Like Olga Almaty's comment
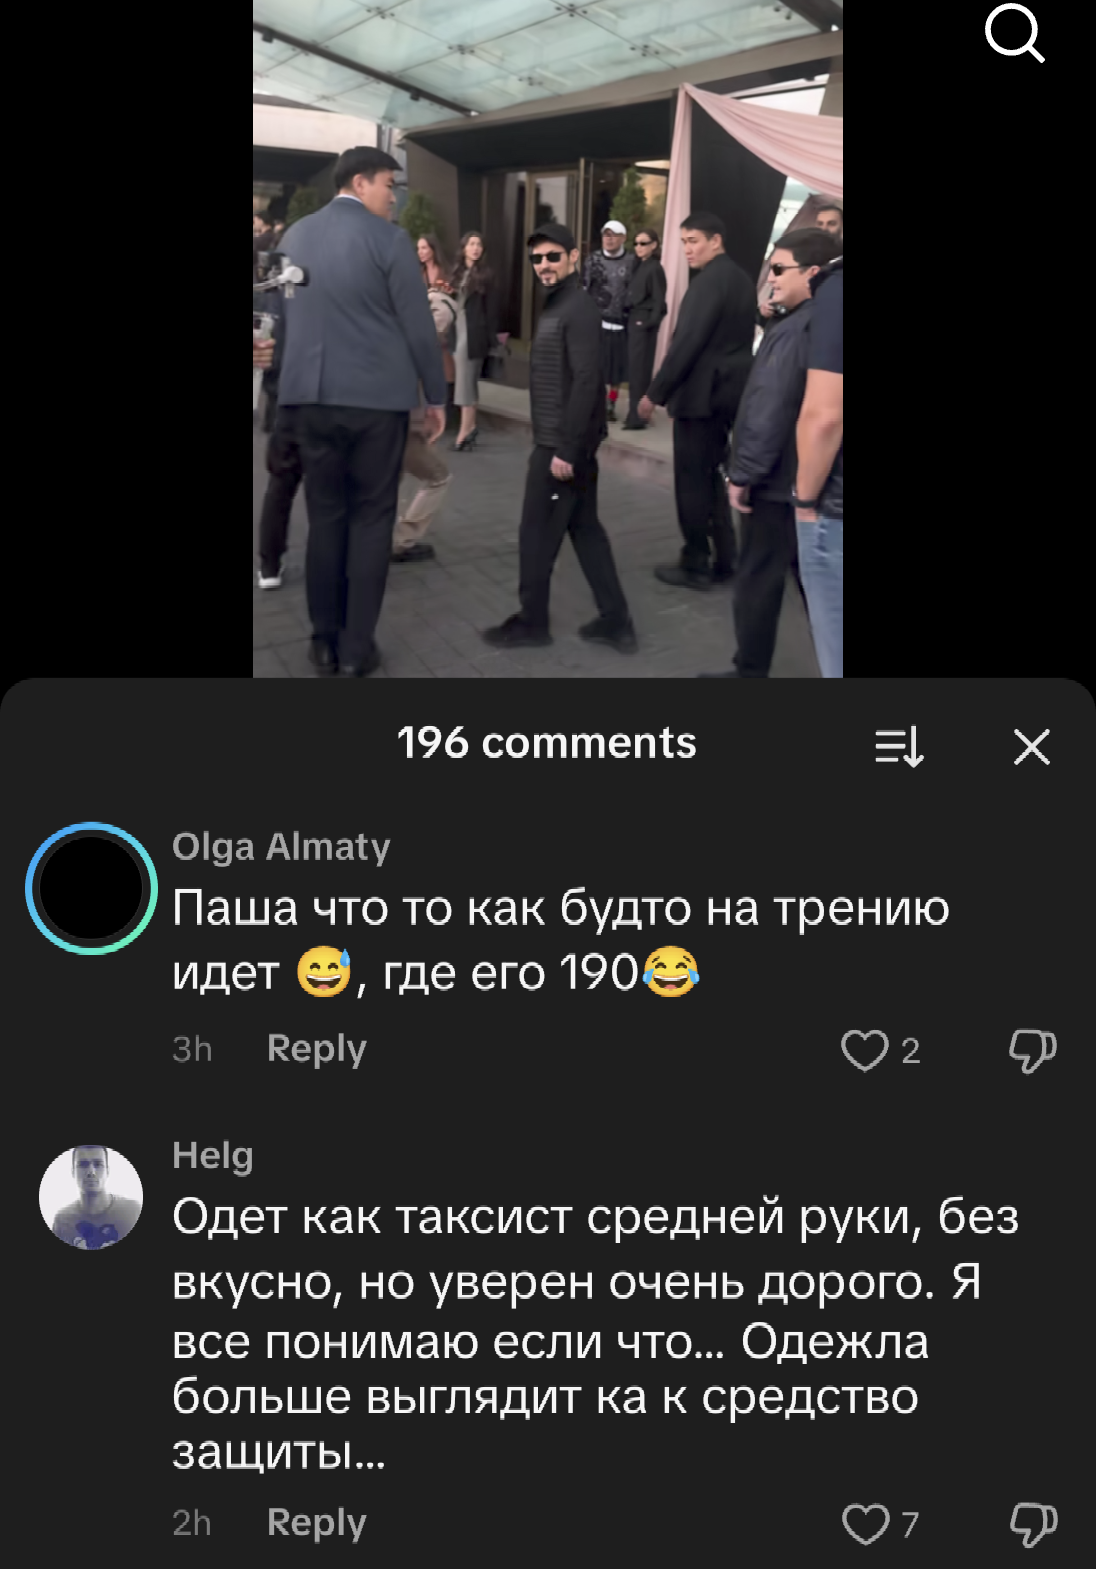 click(x=864, y=1050)
